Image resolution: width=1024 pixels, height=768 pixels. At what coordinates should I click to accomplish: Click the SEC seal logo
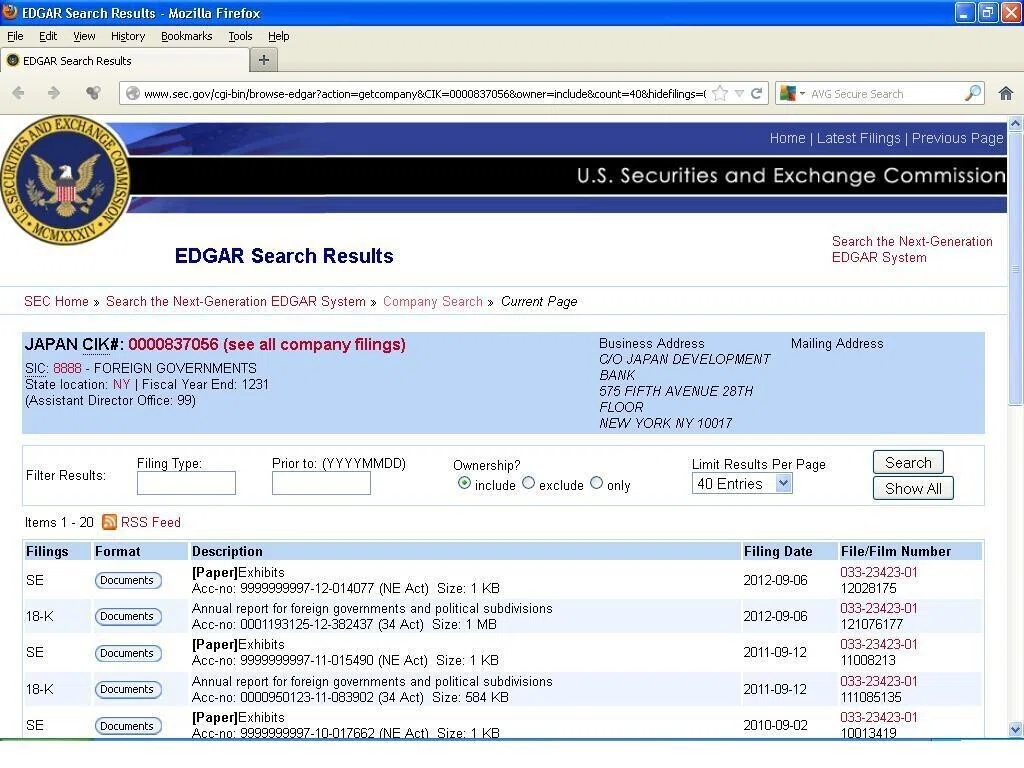point(65,181)
